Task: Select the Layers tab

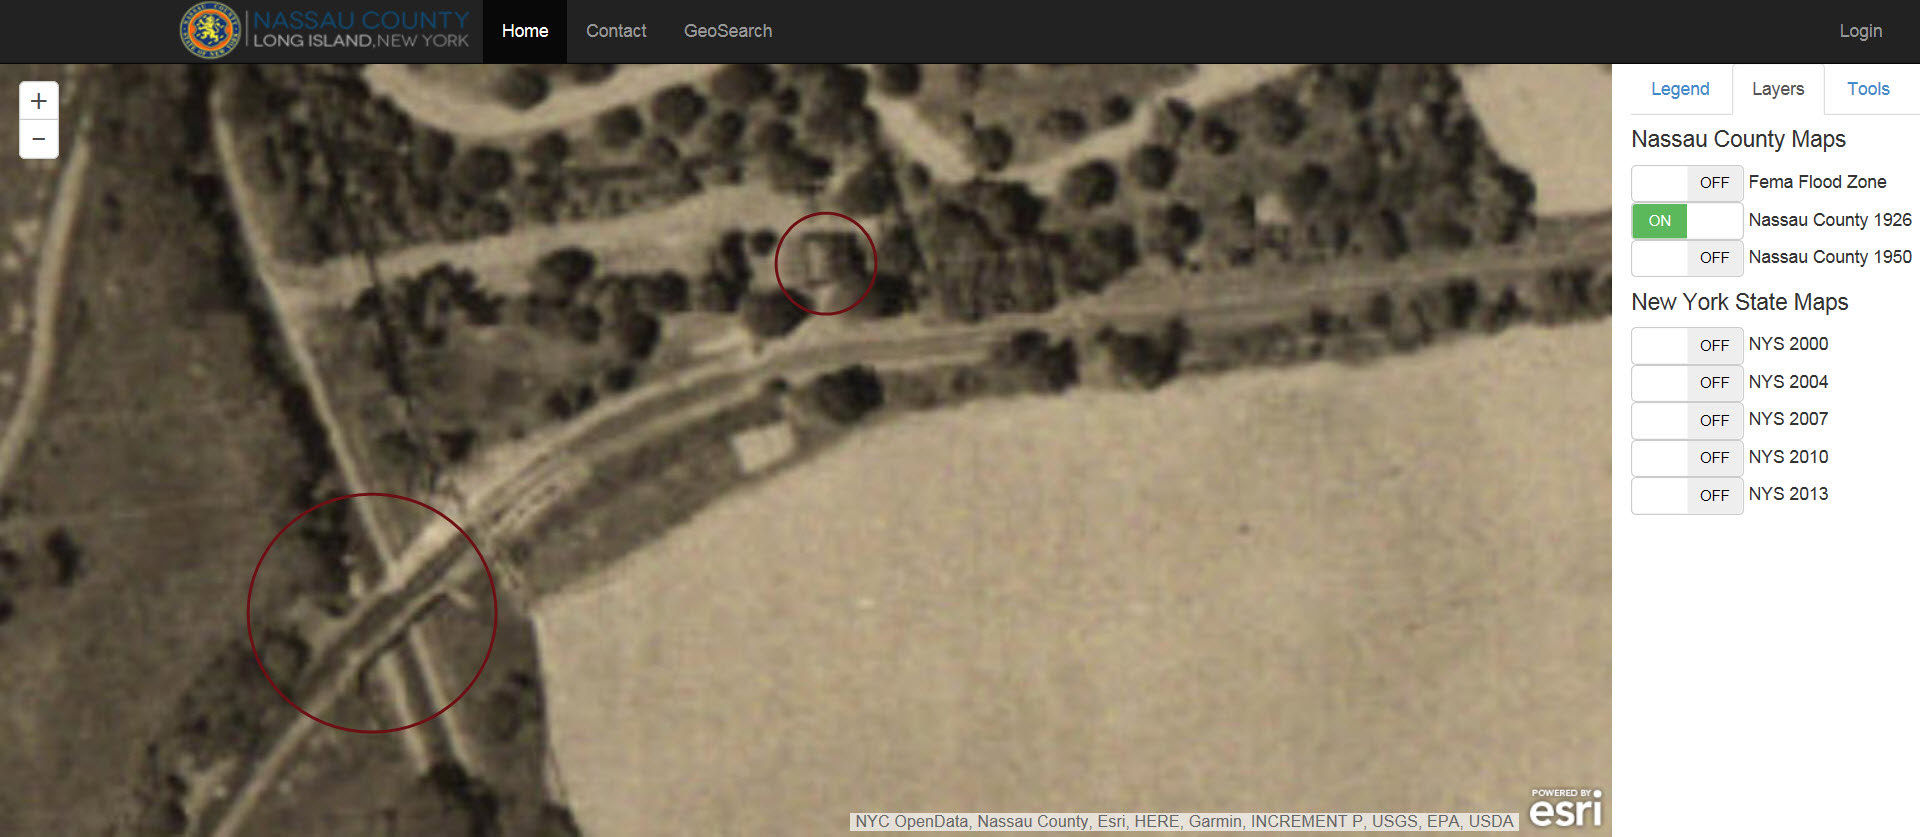Action: pos(1777,89)
